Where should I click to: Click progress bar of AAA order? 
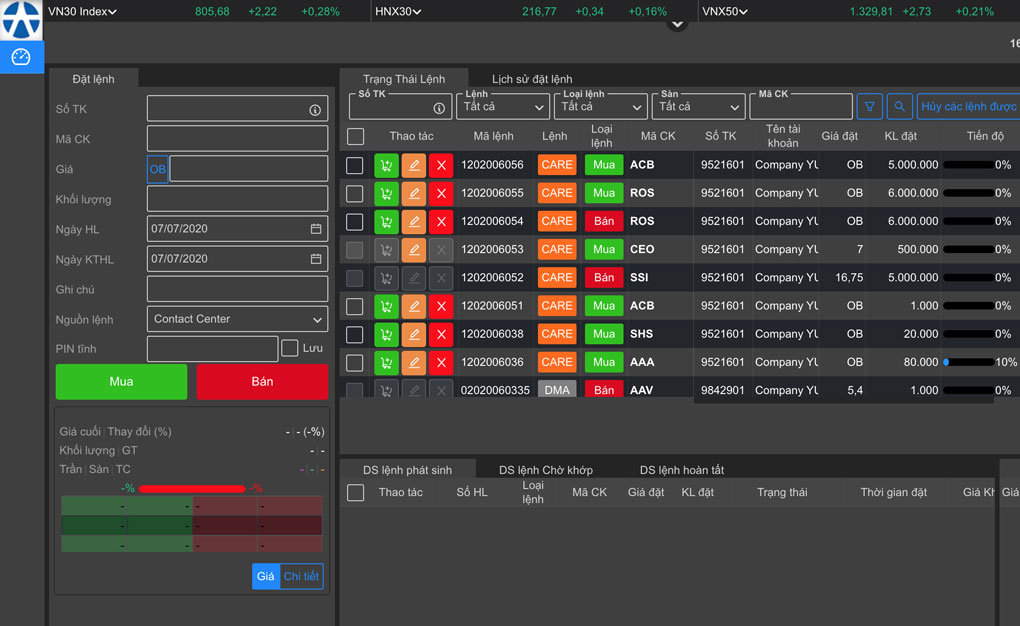click(x=968, y=362)
